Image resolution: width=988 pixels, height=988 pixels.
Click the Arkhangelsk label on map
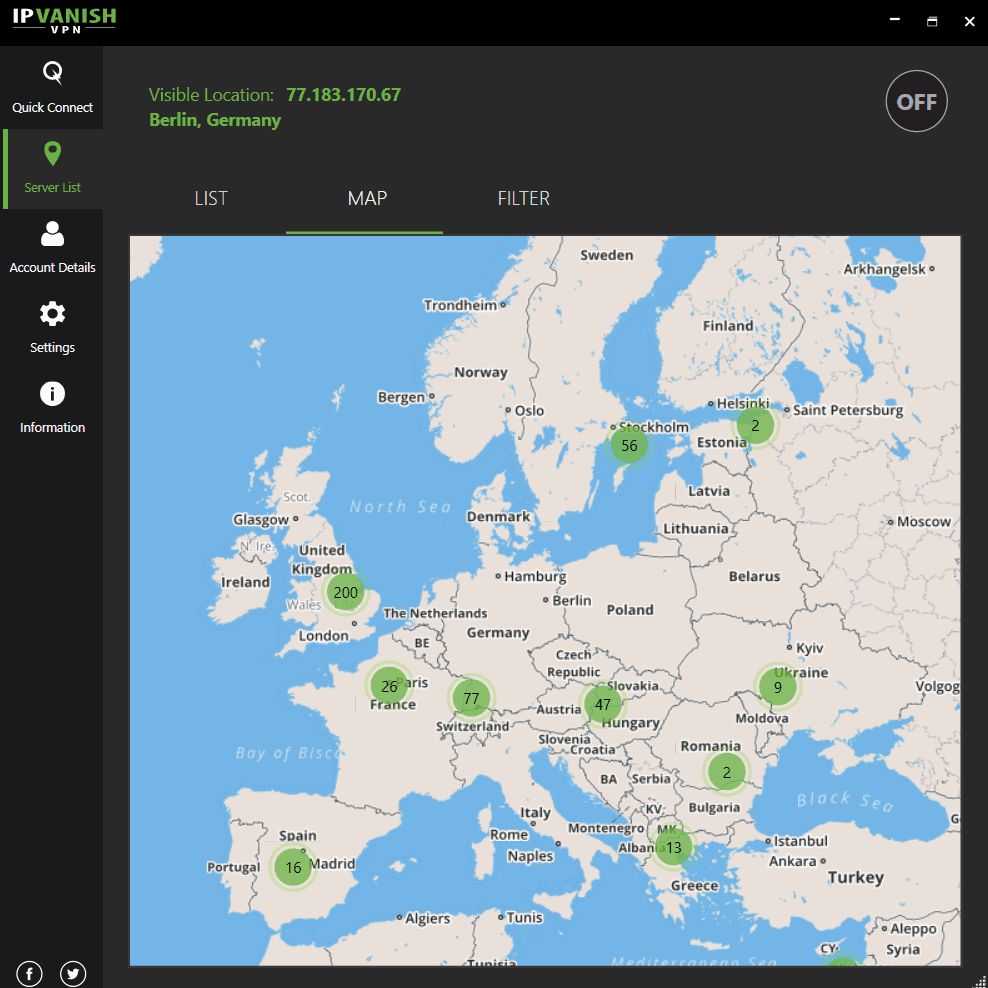(x=884, y=269)
